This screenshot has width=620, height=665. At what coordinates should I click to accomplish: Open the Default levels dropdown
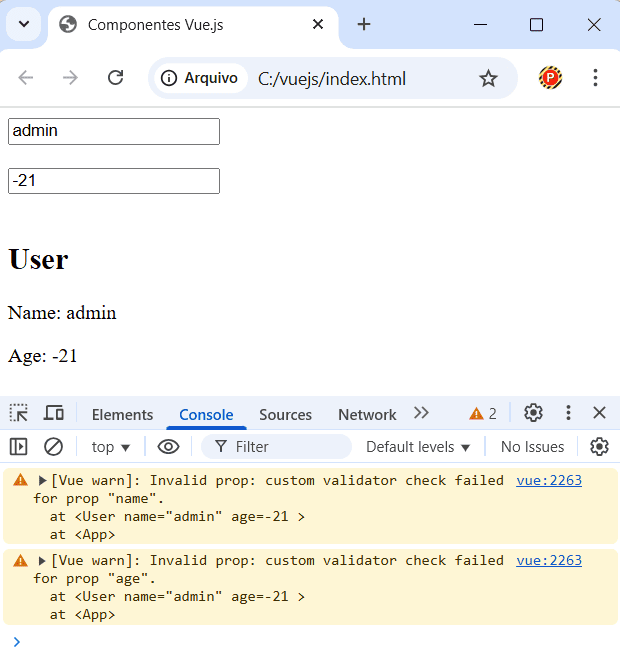[x=418, y=447]
